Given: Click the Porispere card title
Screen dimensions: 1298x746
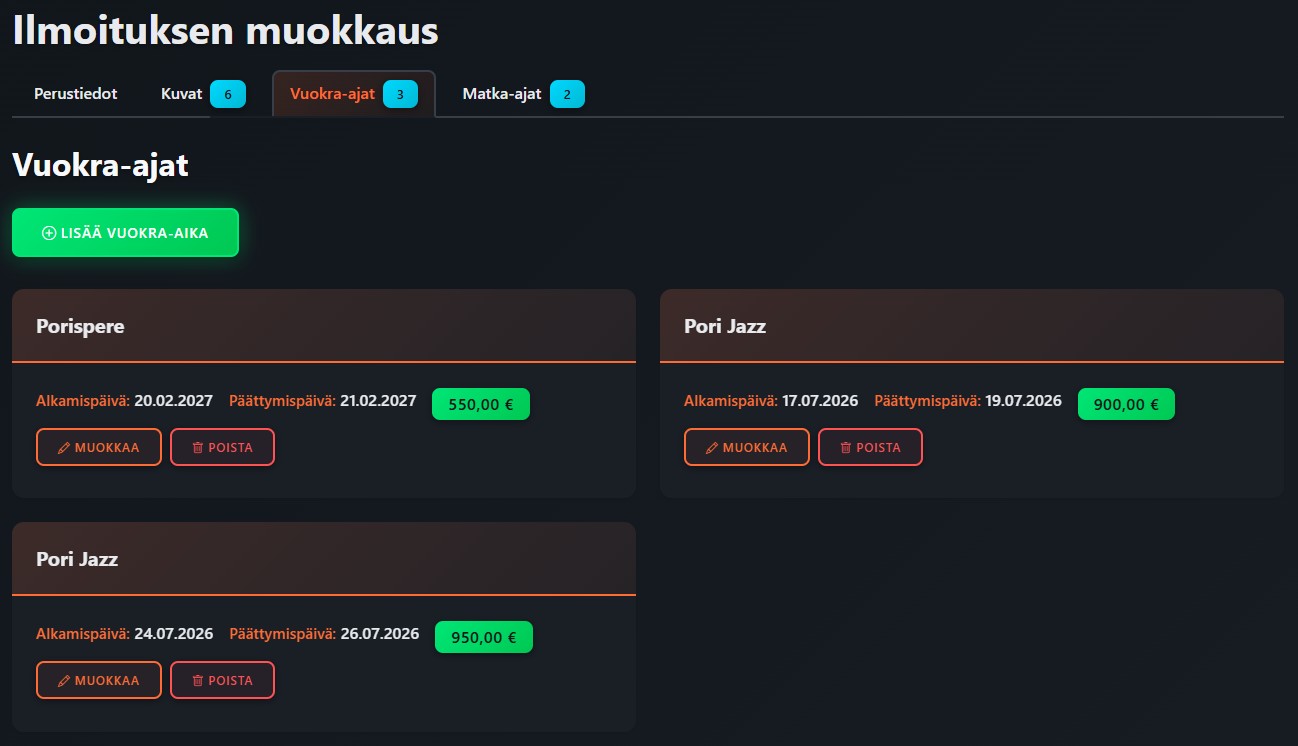Looking at the screenshot, I should coord(80,326).
